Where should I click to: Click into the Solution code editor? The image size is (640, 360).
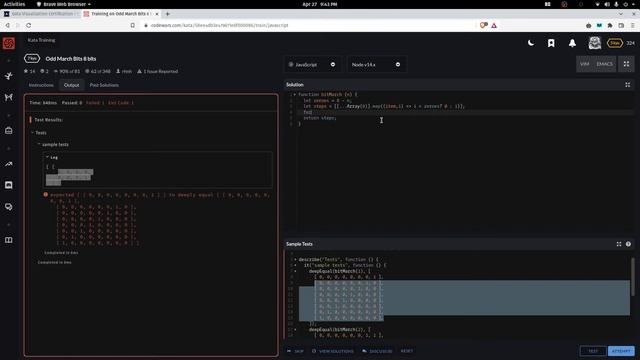coord(459,163)
